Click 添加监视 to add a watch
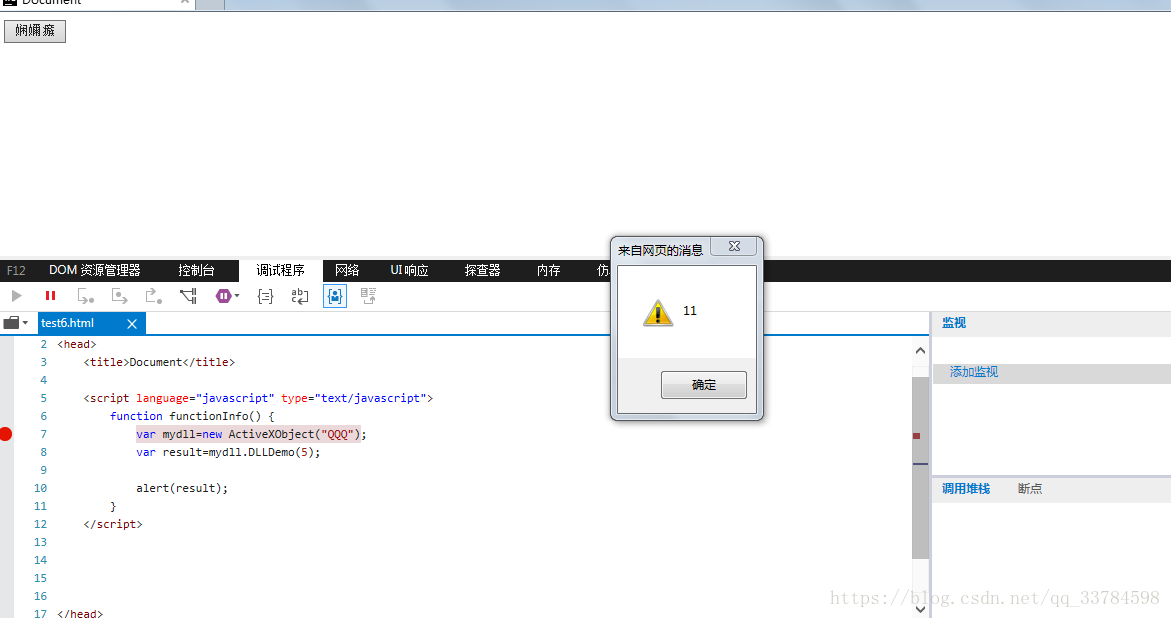1171x618 pixels. [x=974, y=372]
